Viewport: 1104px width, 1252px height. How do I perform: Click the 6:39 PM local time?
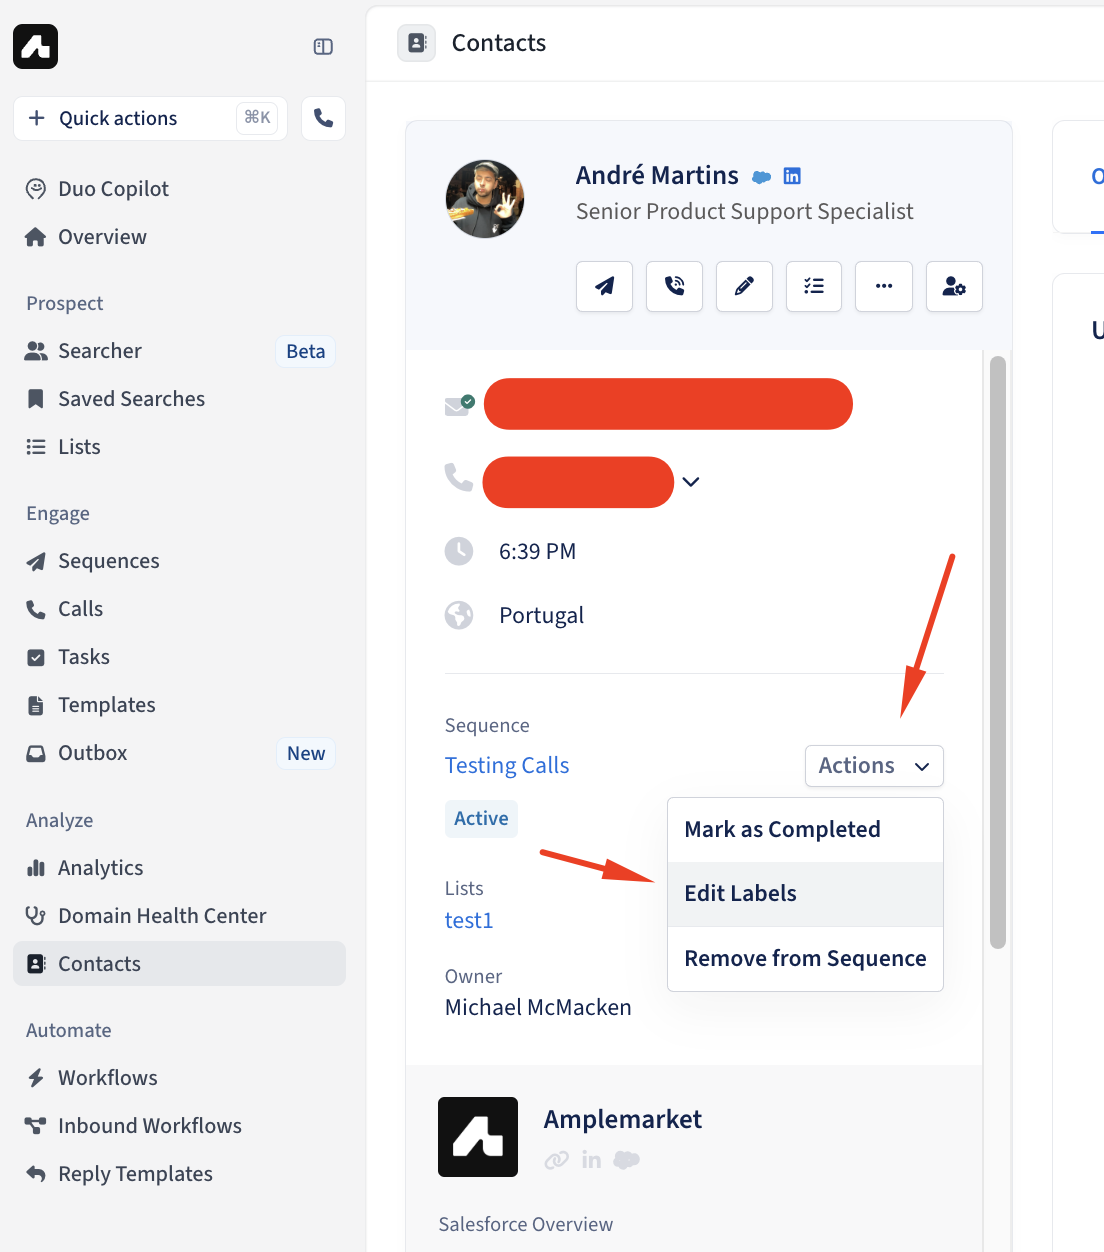[x=538, y=552]
